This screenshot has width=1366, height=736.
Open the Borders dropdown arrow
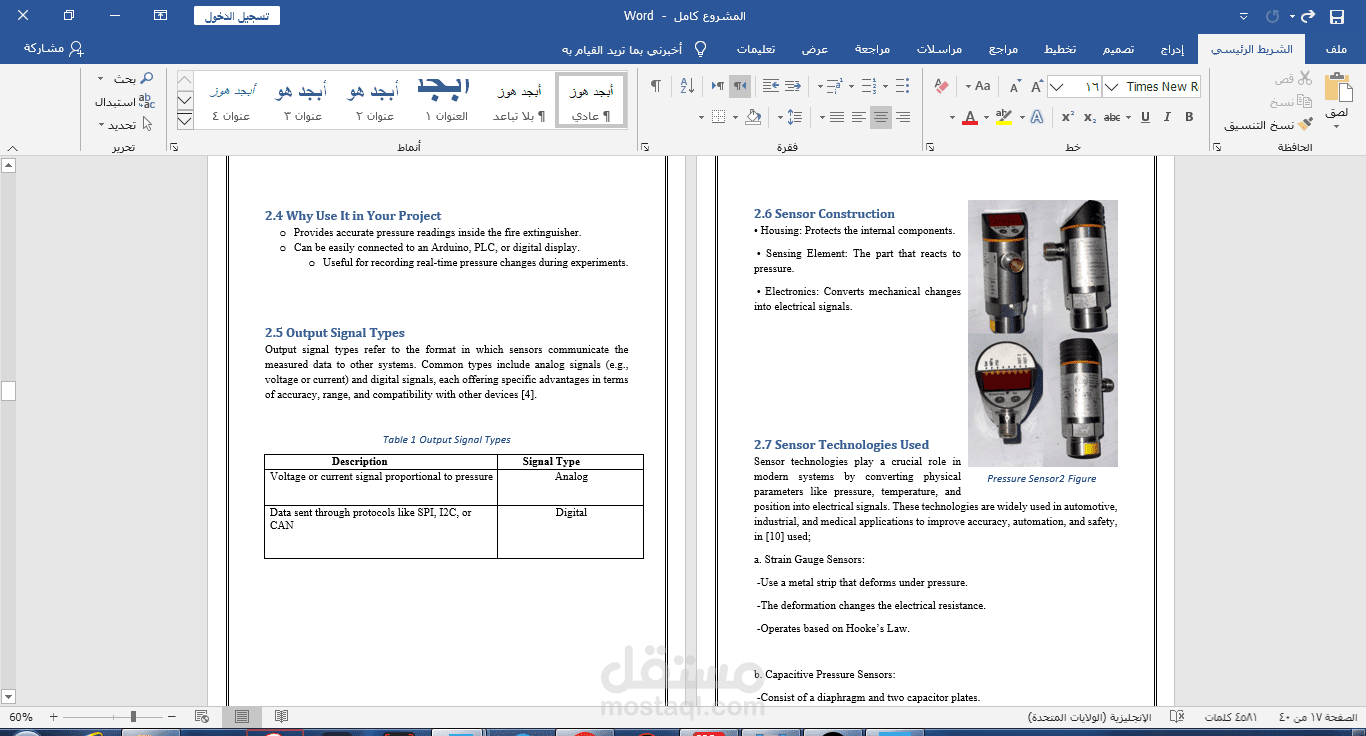click(703, 118)
